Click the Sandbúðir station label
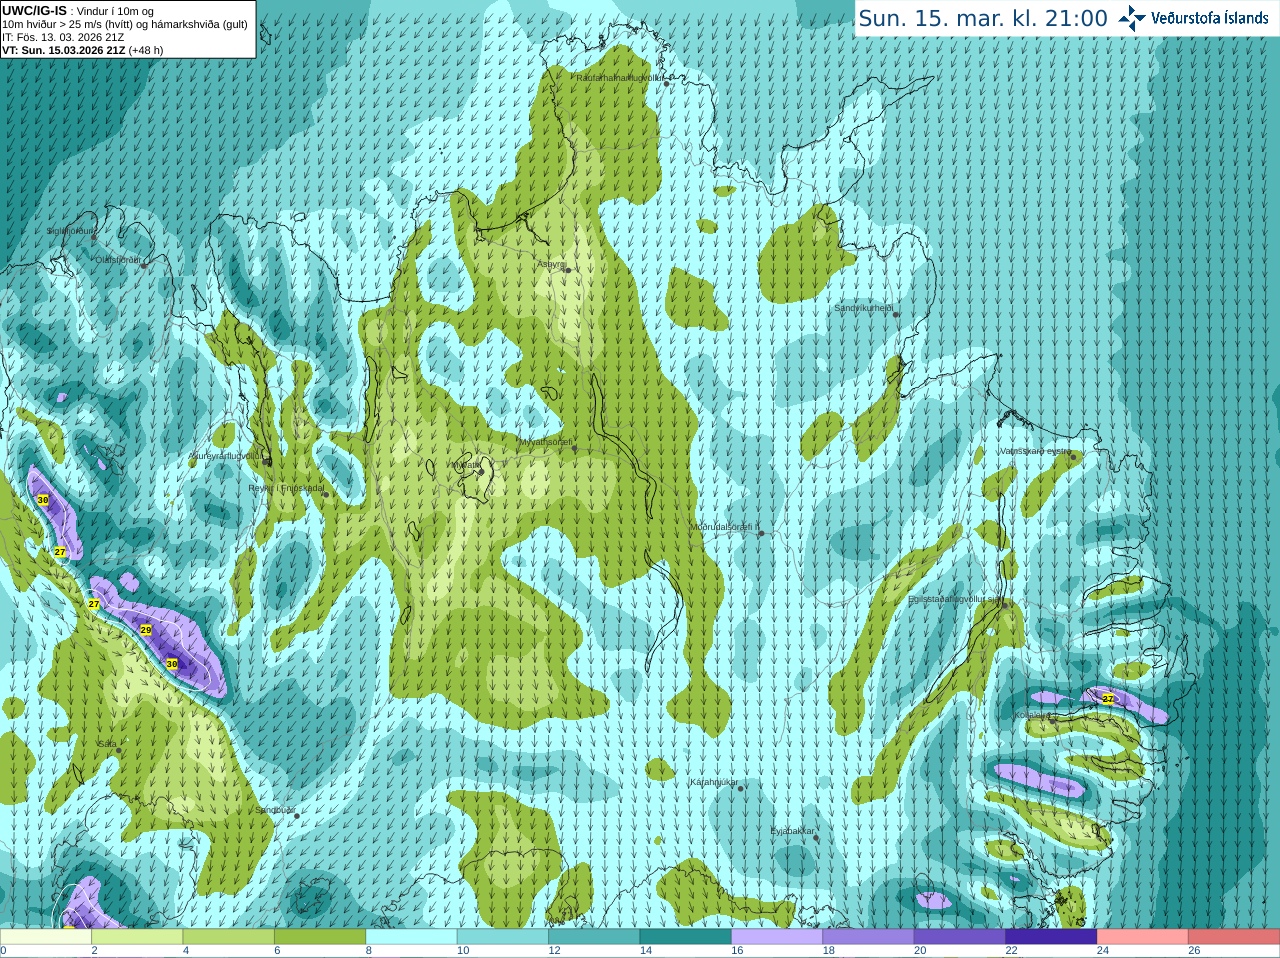 coord(275,810)
